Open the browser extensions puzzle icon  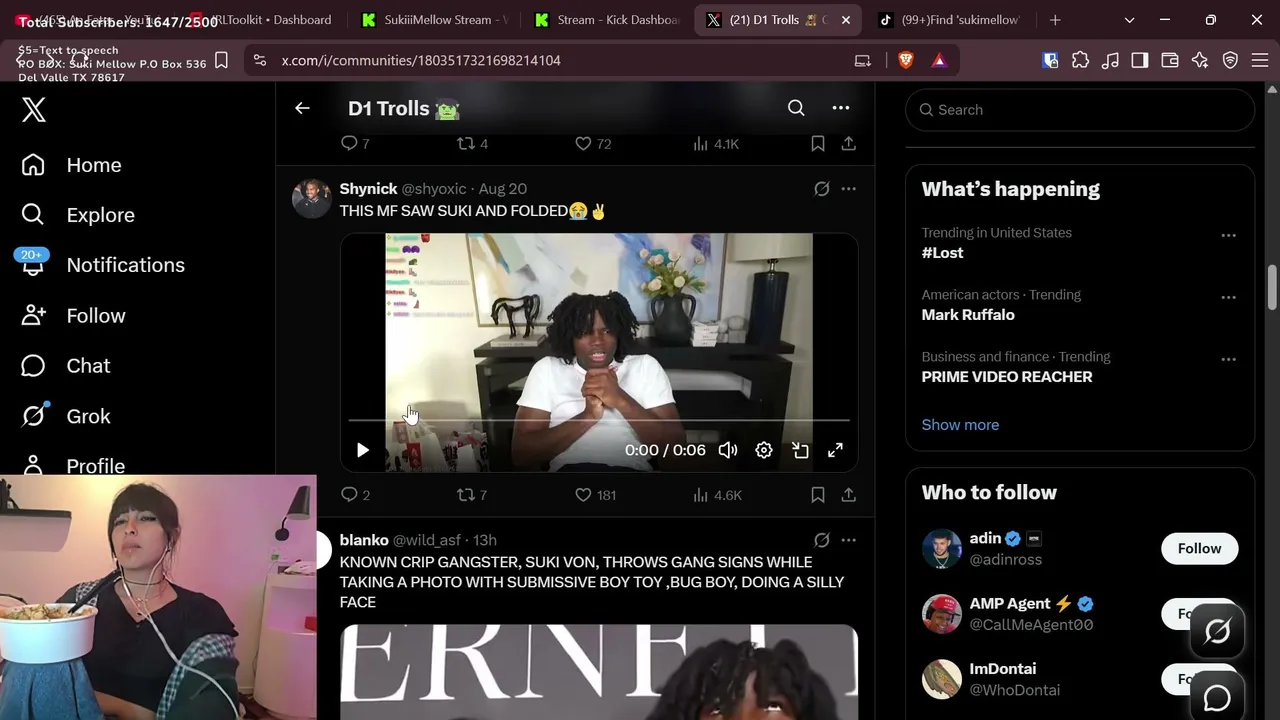pos(1080,61)
